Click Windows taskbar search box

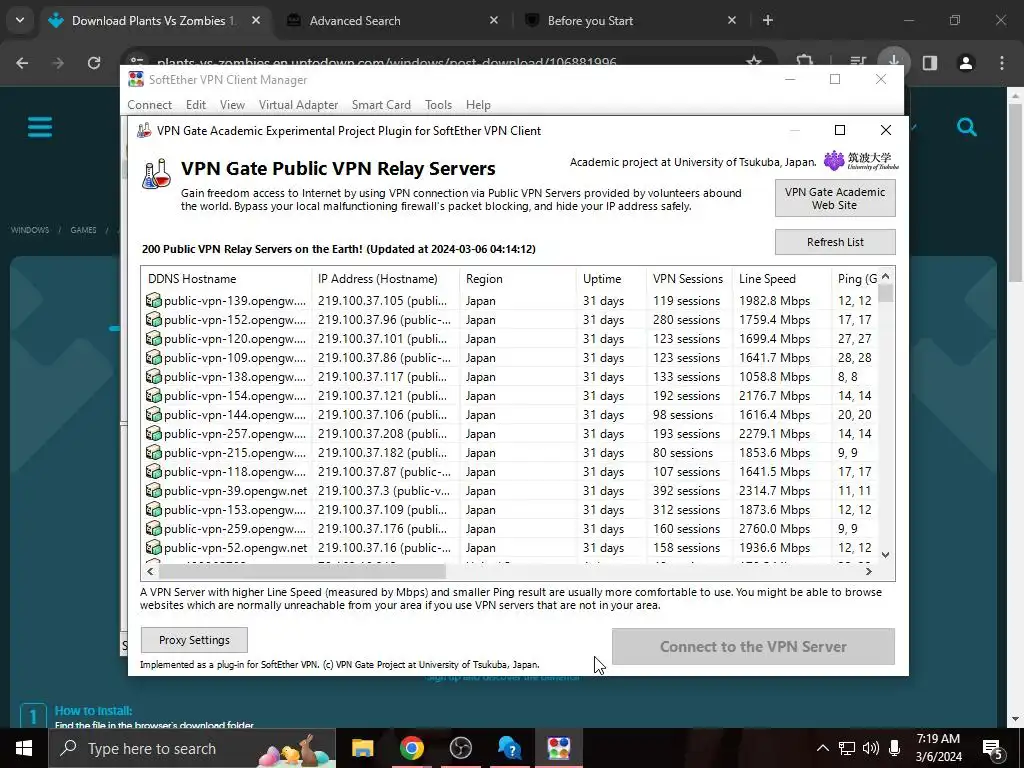click(x=192, y=748)
